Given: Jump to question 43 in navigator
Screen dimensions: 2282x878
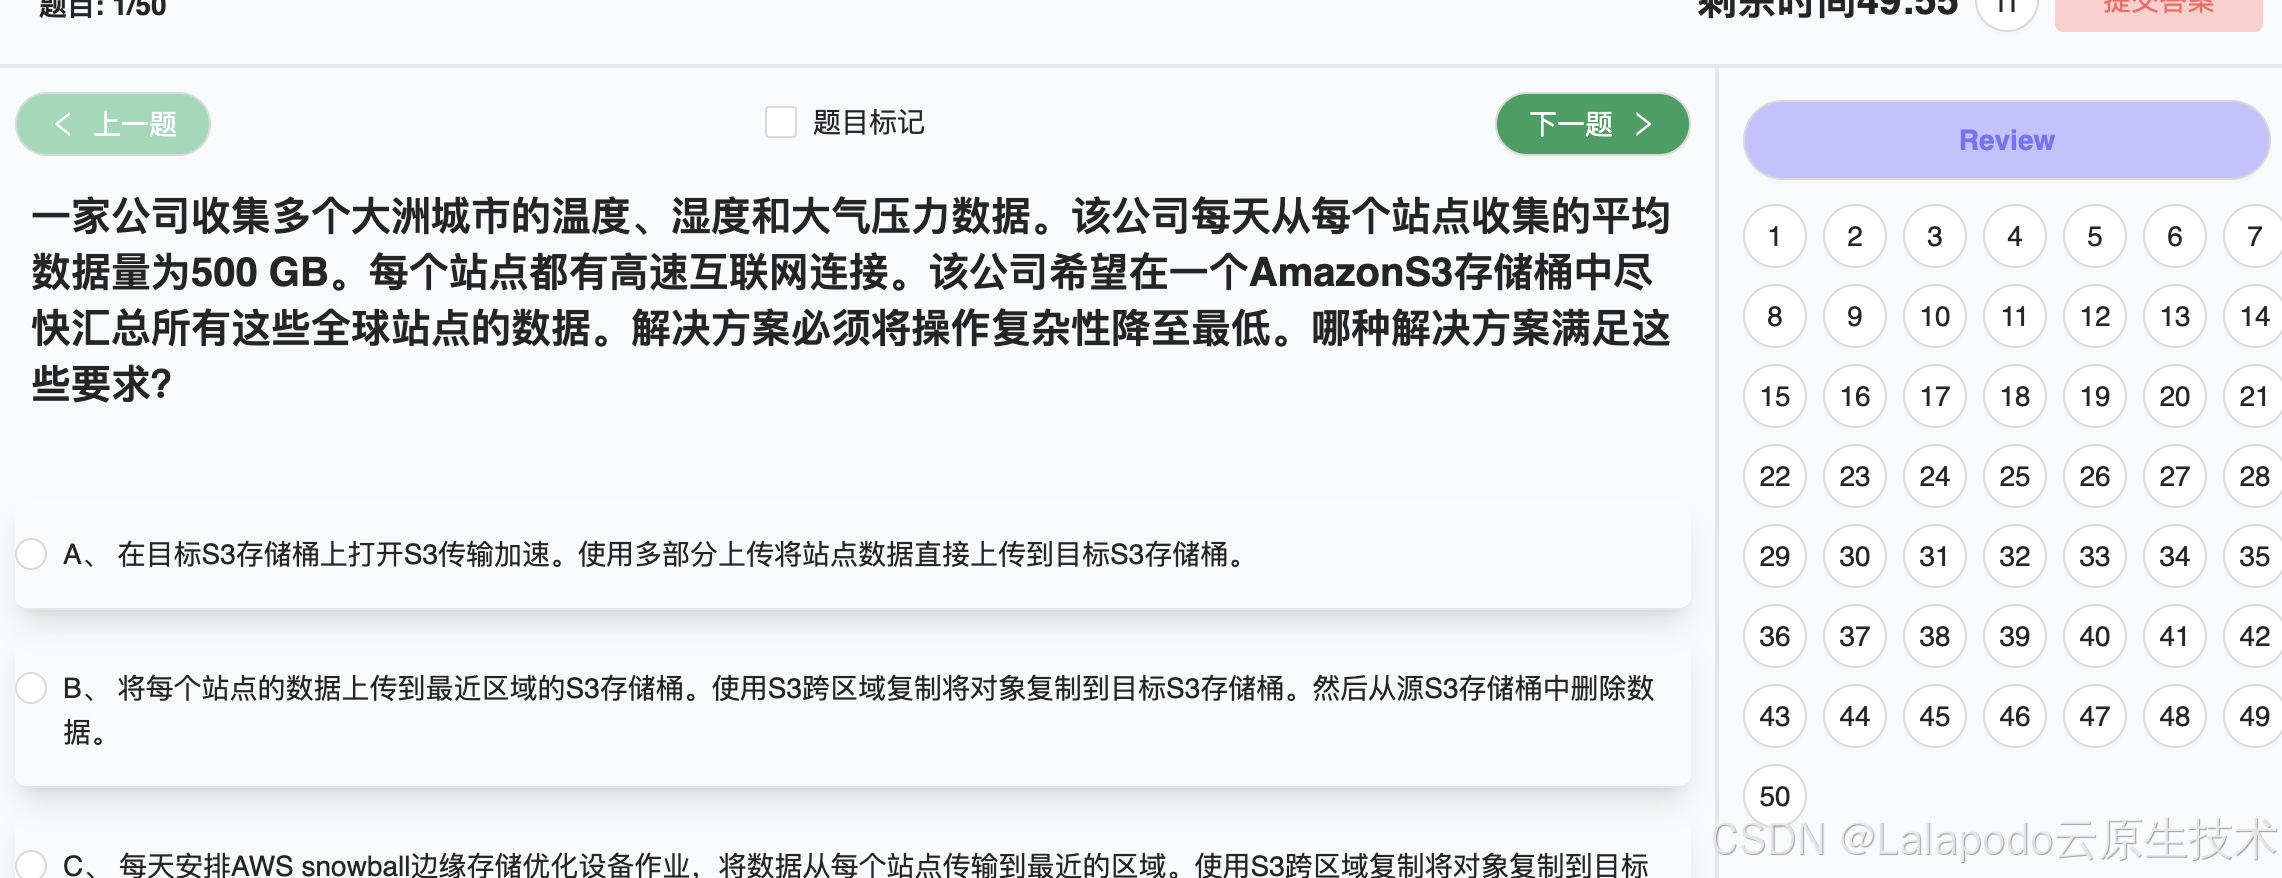Looking at the screenshot, I should coord(1774,716).
